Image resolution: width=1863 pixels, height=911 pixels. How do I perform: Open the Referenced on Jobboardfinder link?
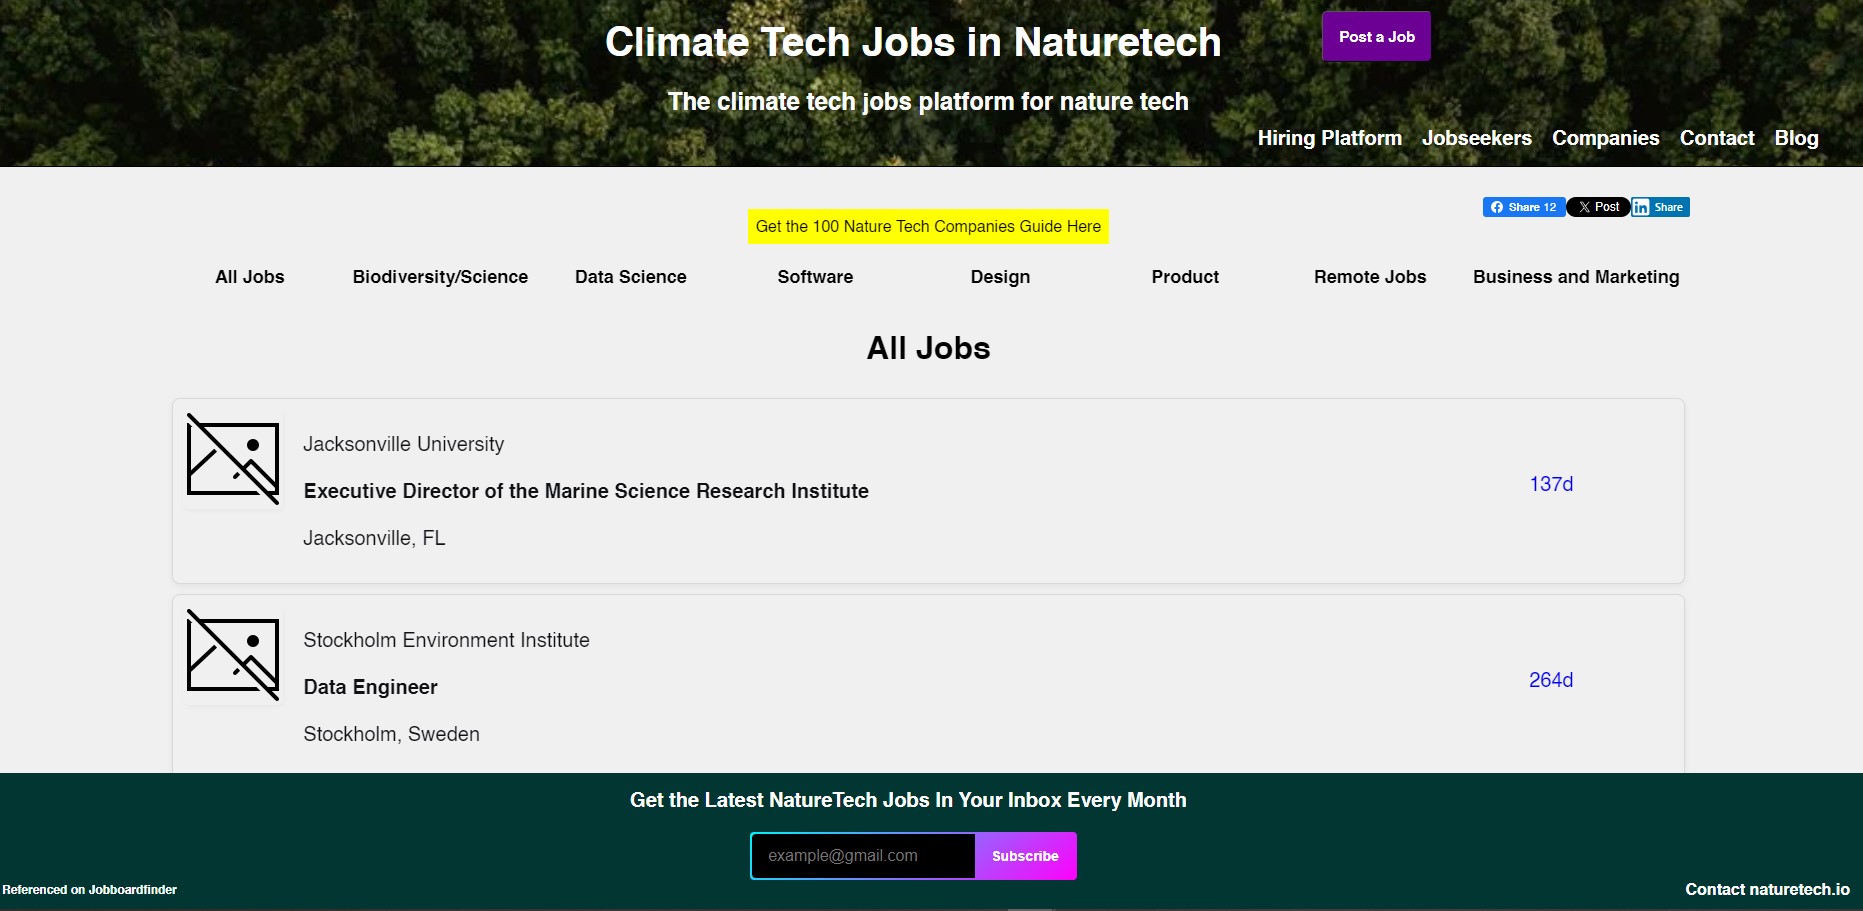90,889
